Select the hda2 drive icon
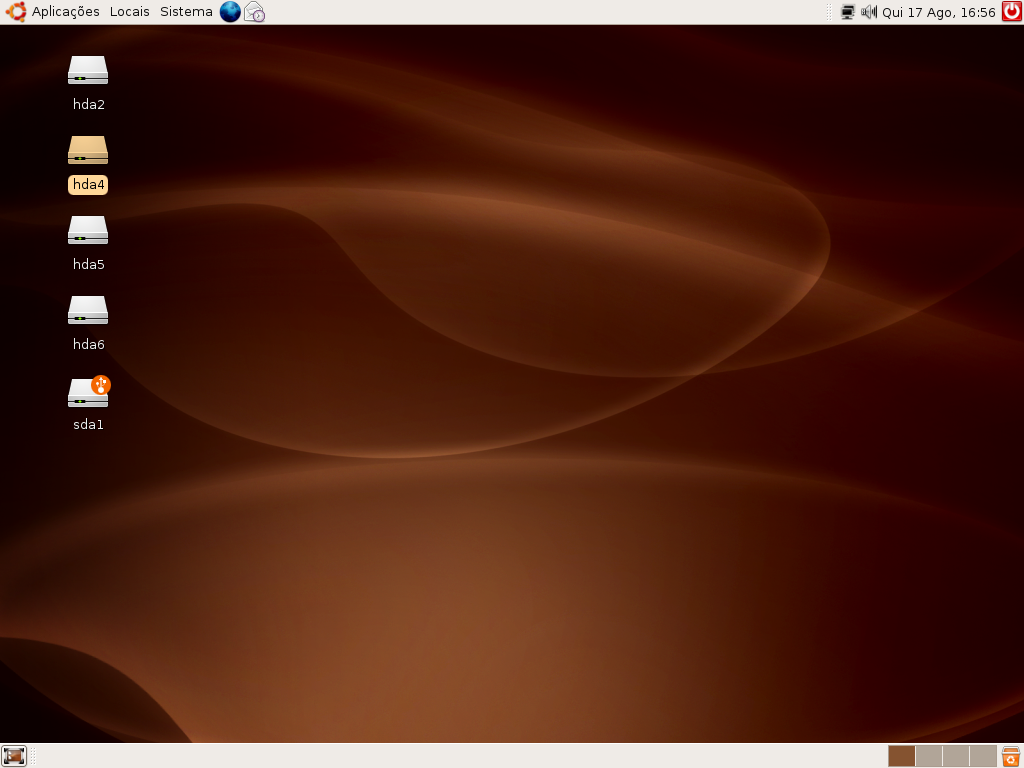This screenshot has height=768, width=1024. coord(88,70)
